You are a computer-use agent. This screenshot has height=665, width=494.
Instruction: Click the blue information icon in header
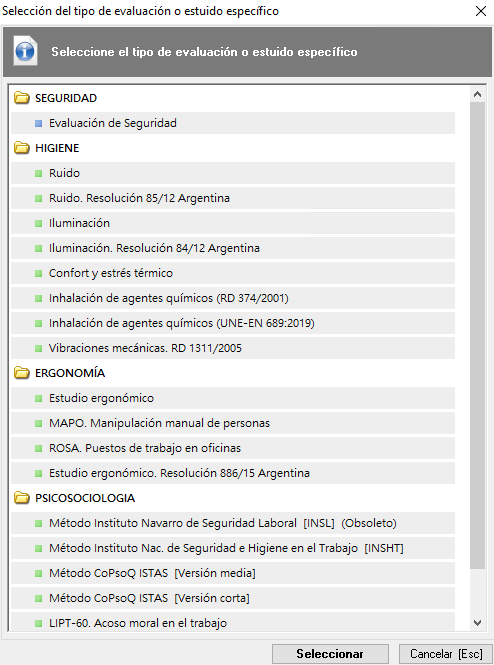click(x=25, y=51)
